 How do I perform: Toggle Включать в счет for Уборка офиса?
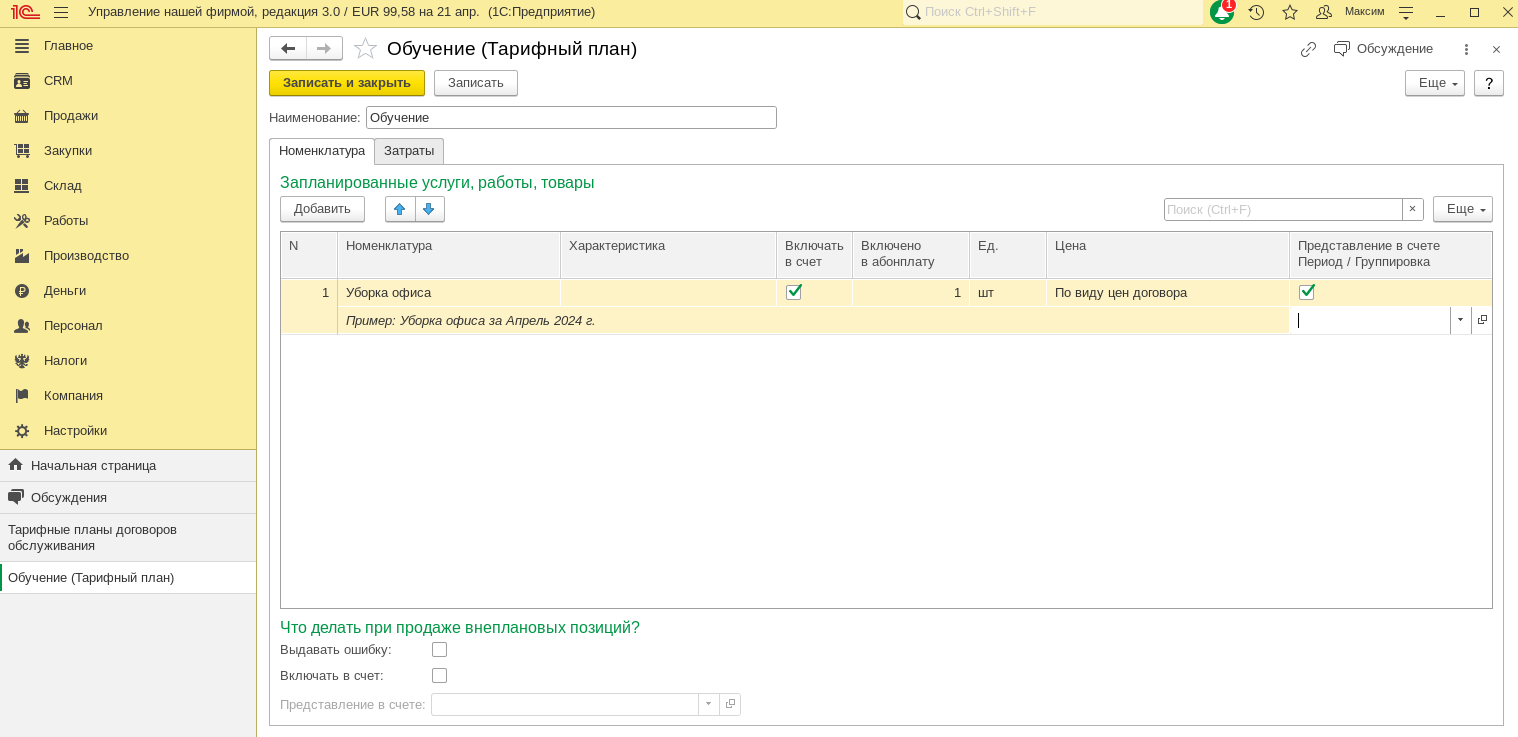click(x=794, y=292)
